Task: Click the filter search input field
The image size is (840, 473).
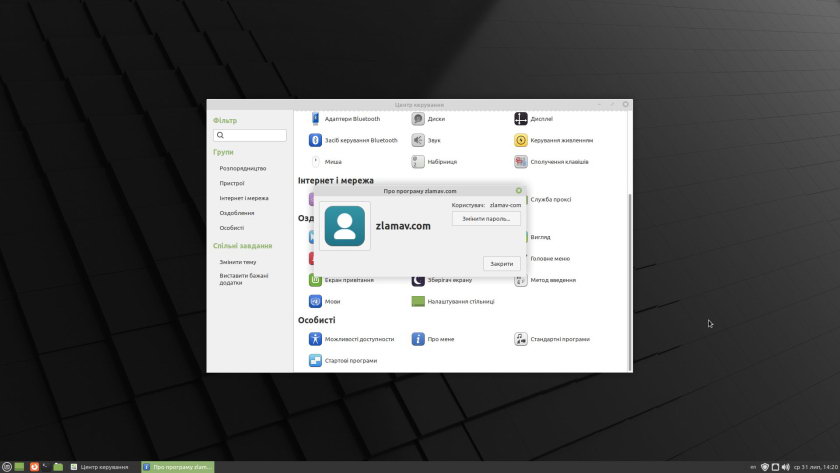Action: coord(250,136)
